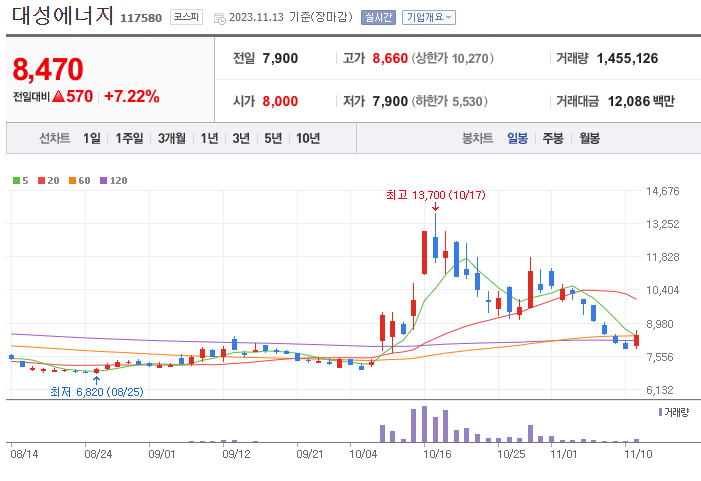Select the 3개월 line chart tab
The height and width of the screenshot is (481, 701).
(x=172, y=138)
